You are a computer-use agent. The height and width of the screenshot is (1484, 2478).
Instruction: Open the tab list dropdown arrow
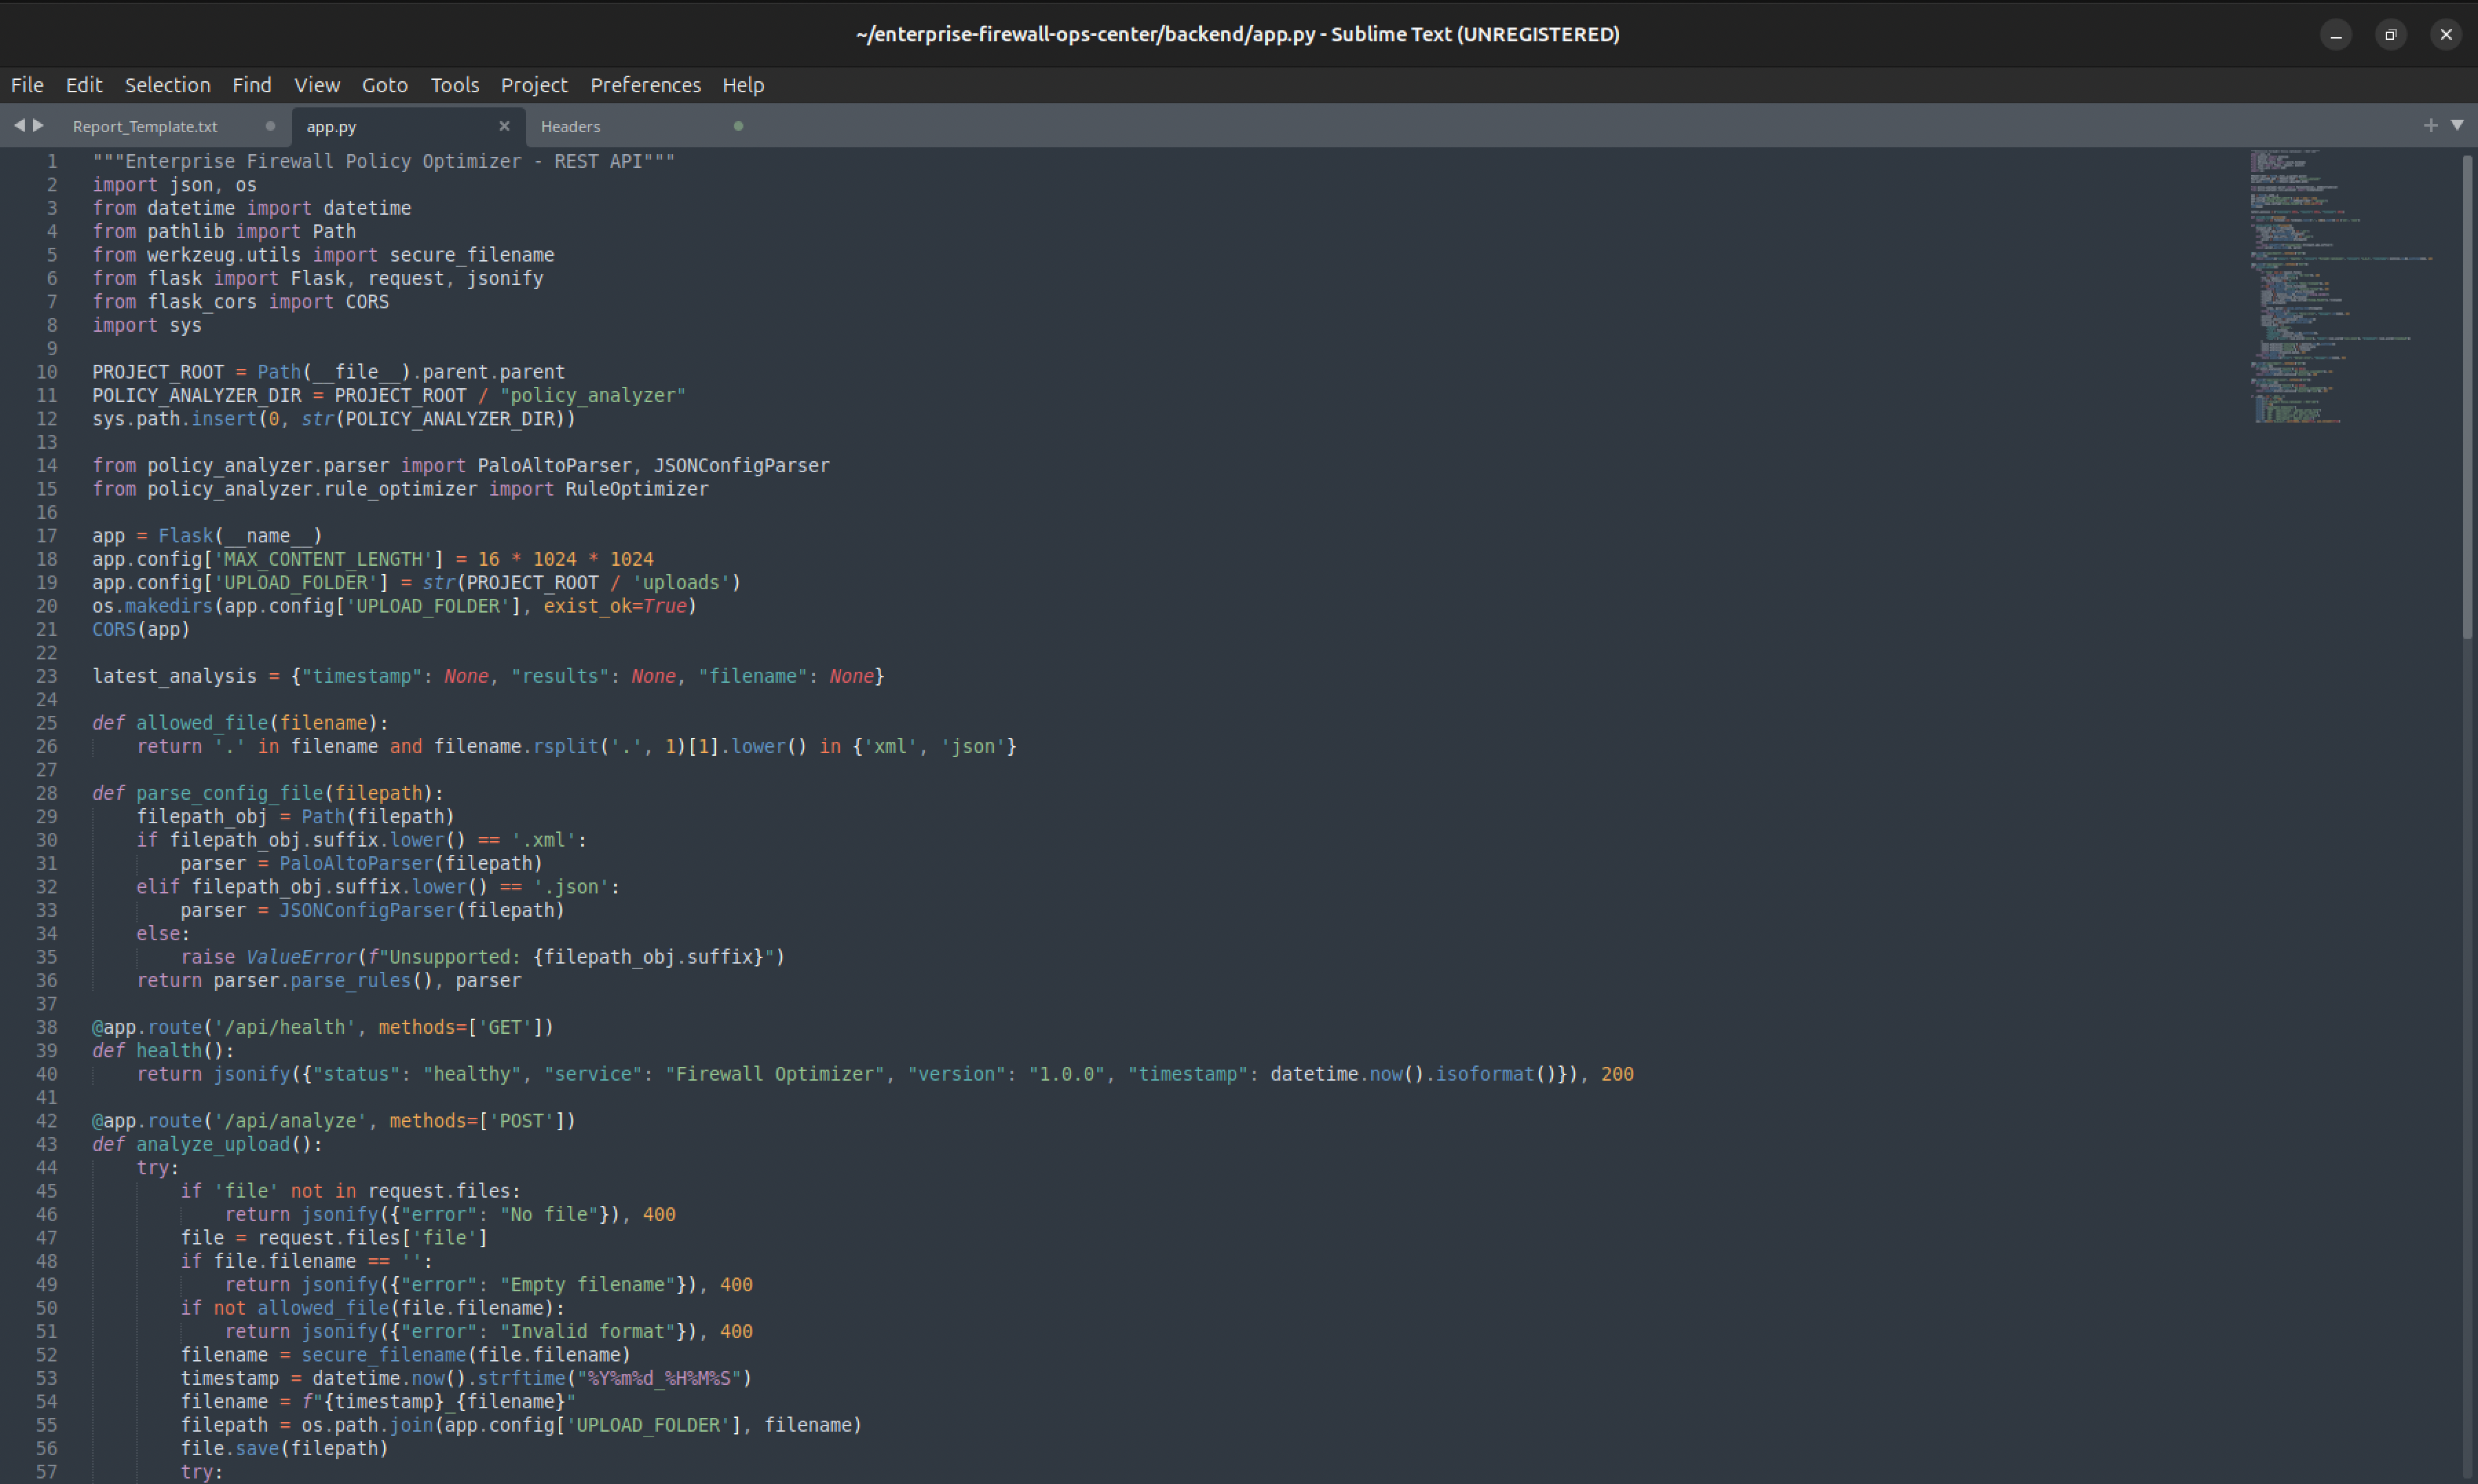click(2457, 125)
